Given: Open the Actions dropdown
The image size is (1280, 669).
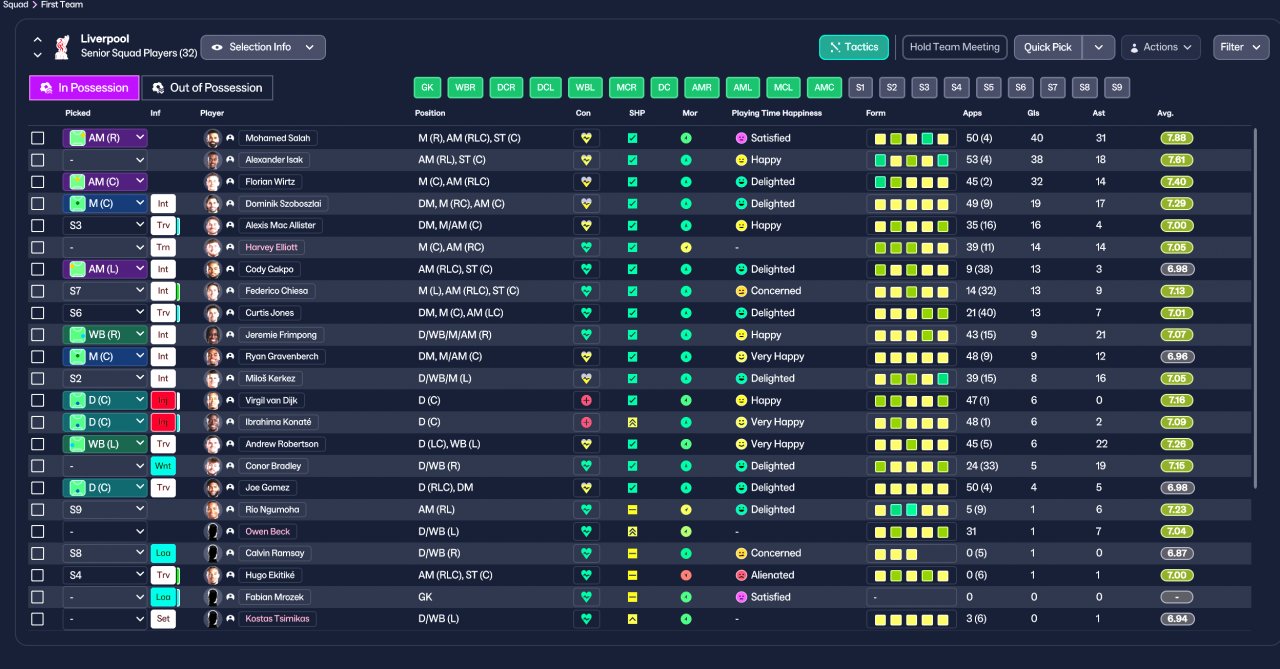Looking at the screenshot, I should (1161, 47).
